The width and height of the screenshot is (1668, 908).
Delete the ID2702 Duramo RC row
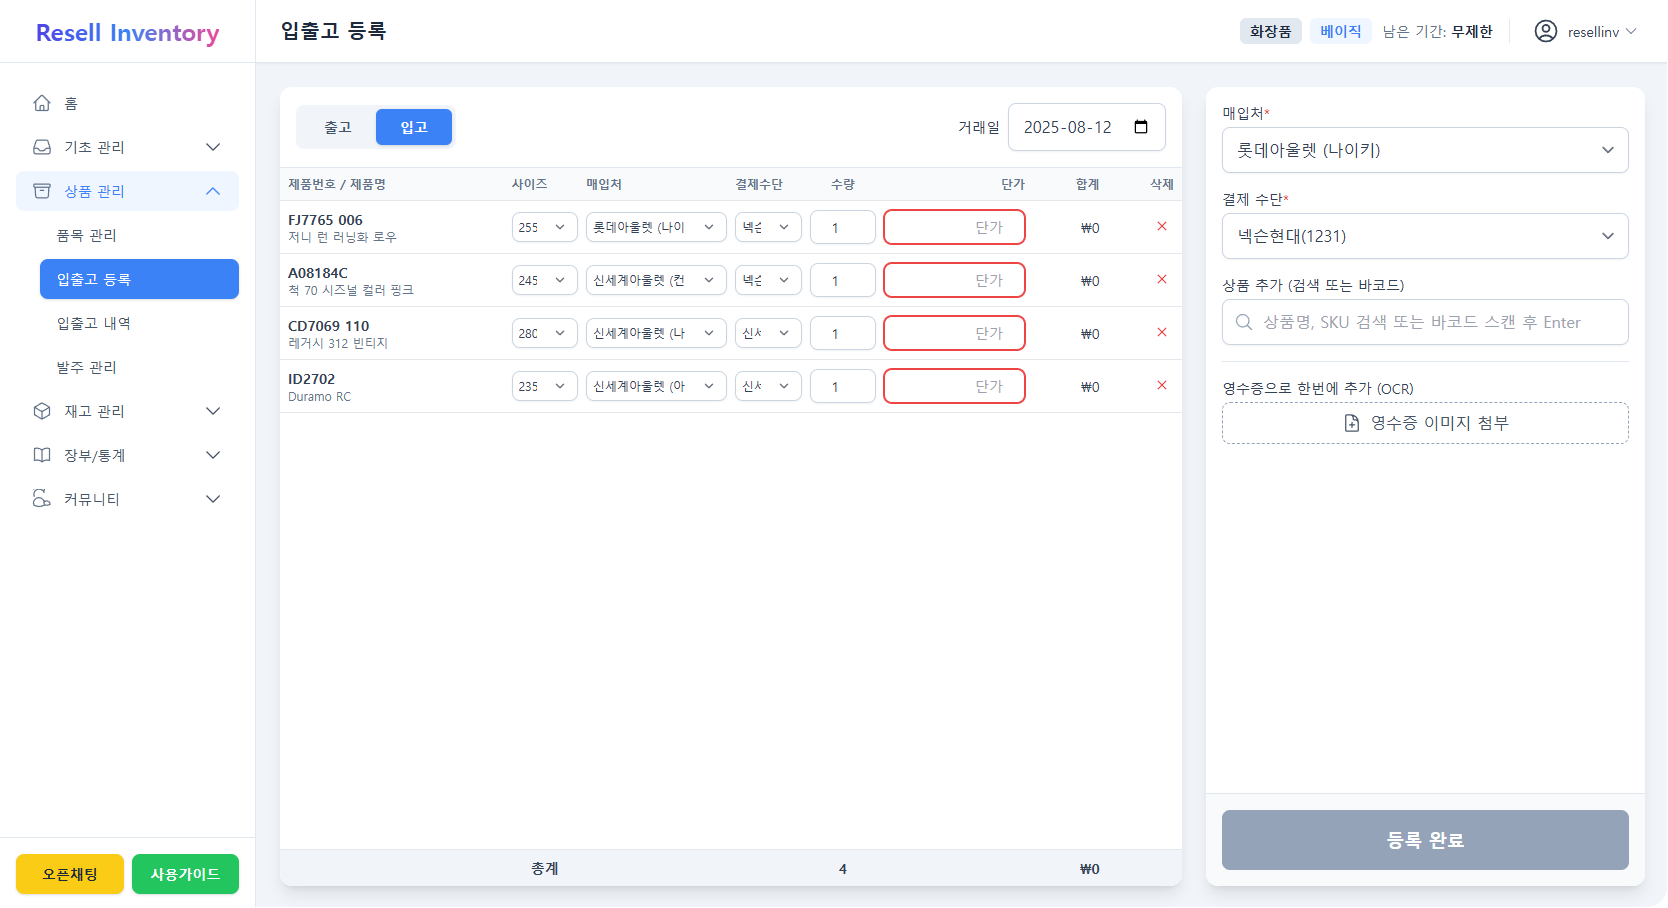click(x=1161, y=385)
